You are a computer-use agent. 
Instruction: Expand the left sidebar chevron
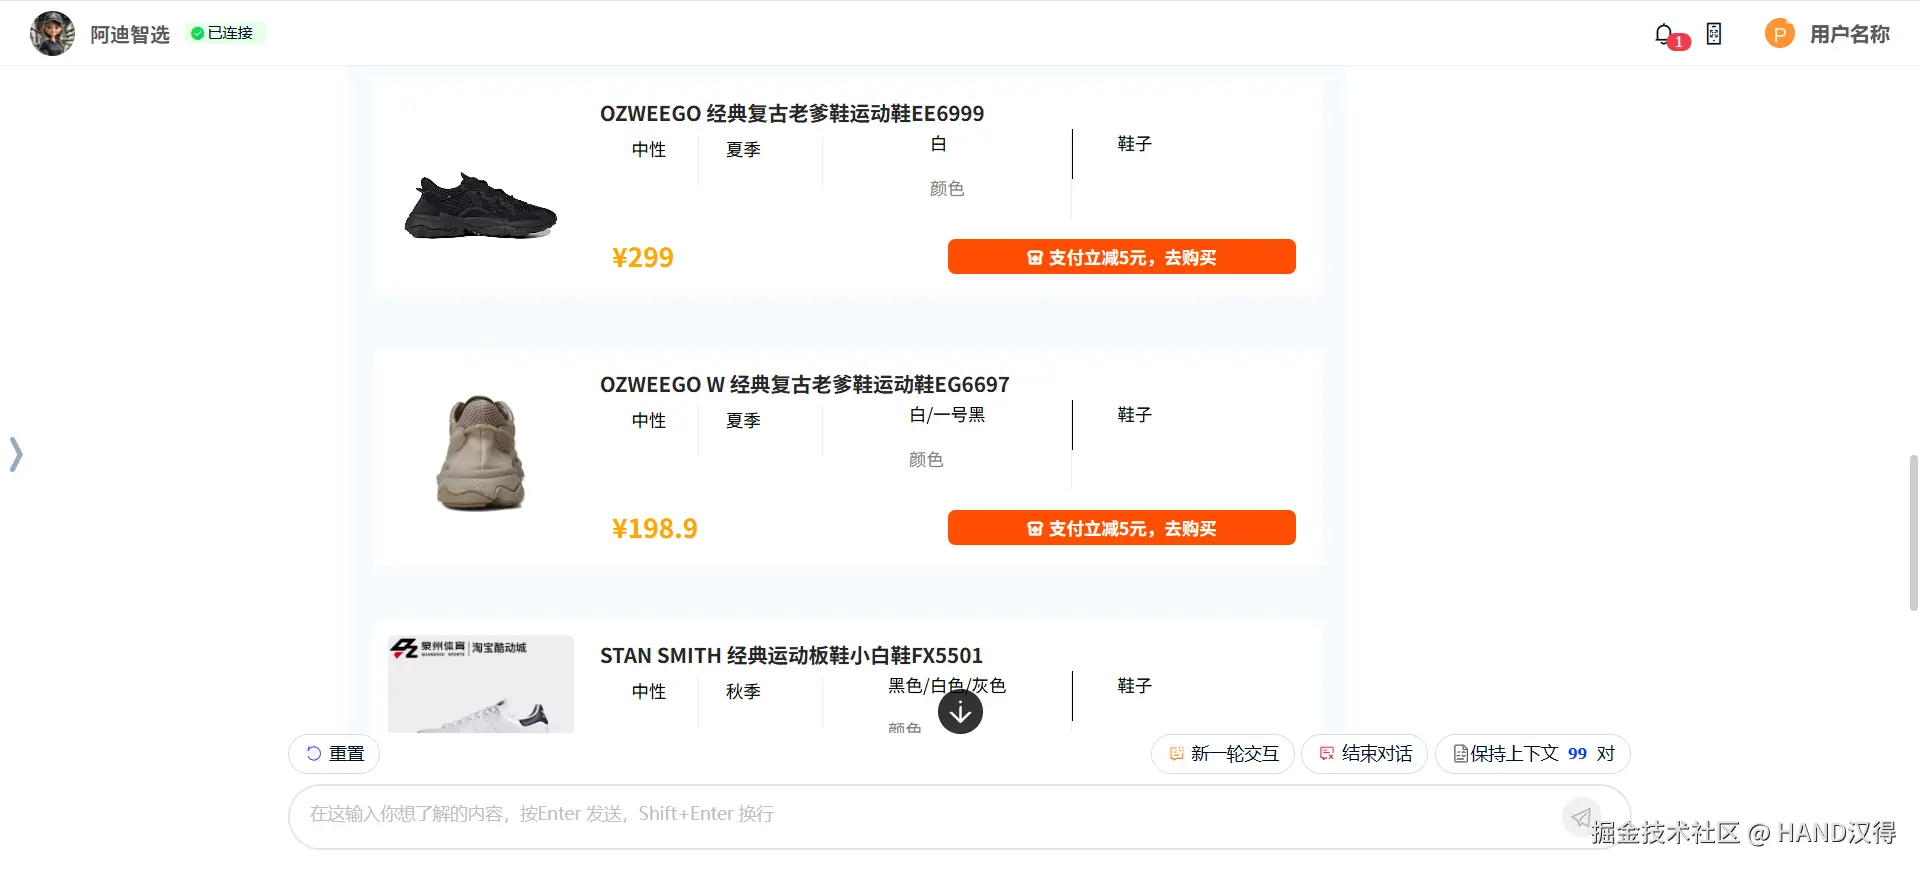click(x=16, y=454)
